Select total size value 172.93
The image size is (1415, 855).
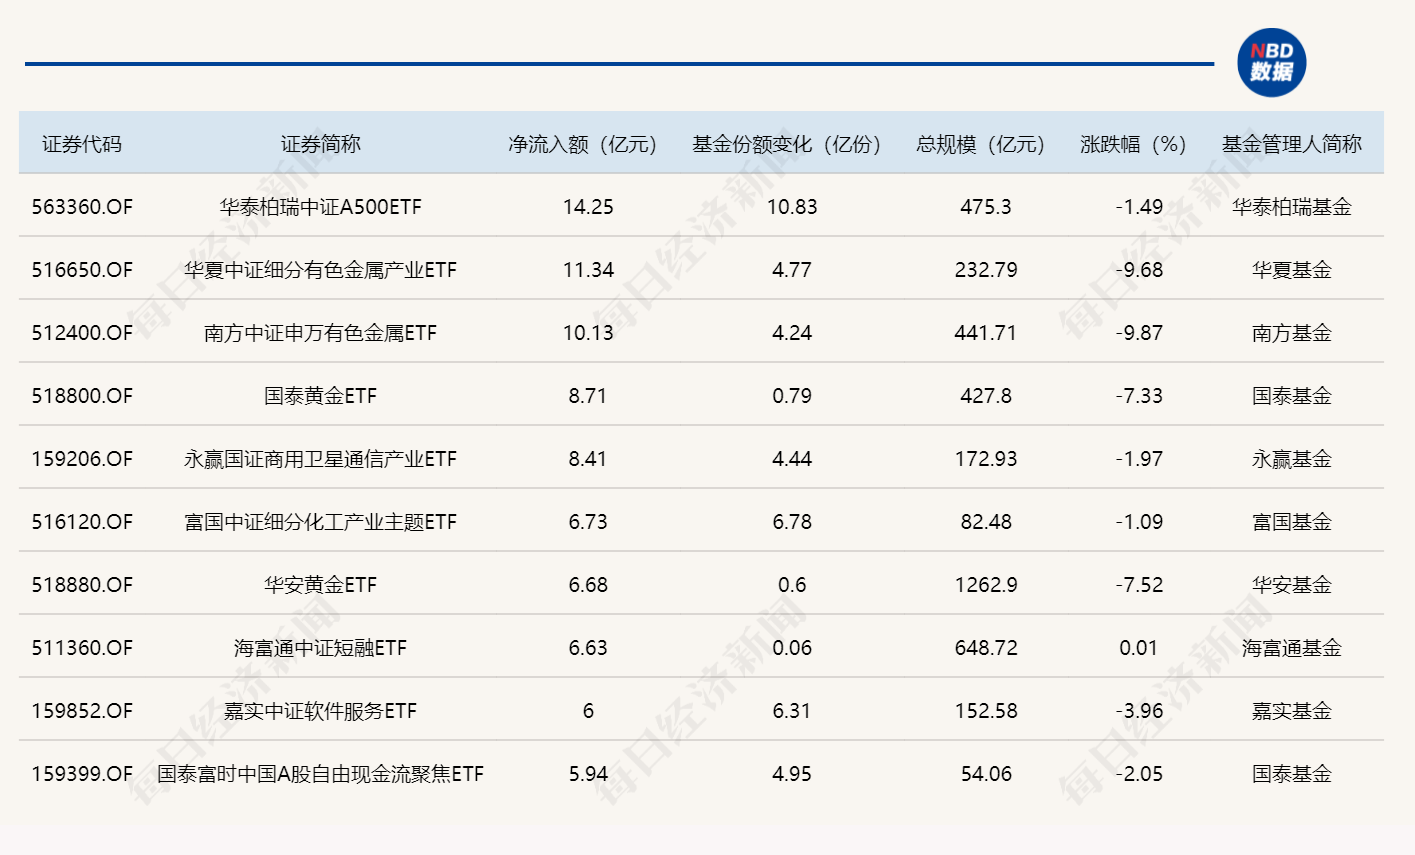coord(986,459)
